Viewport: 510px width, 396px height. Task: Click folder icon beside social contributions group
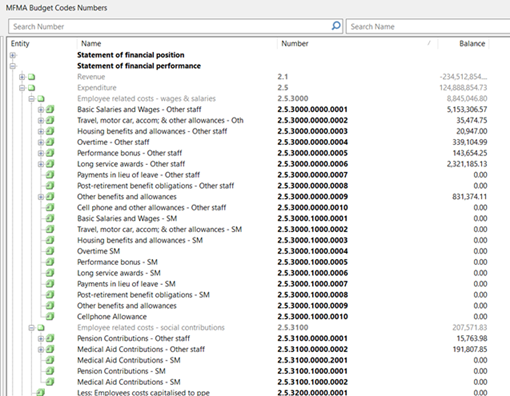coord(41,328)
